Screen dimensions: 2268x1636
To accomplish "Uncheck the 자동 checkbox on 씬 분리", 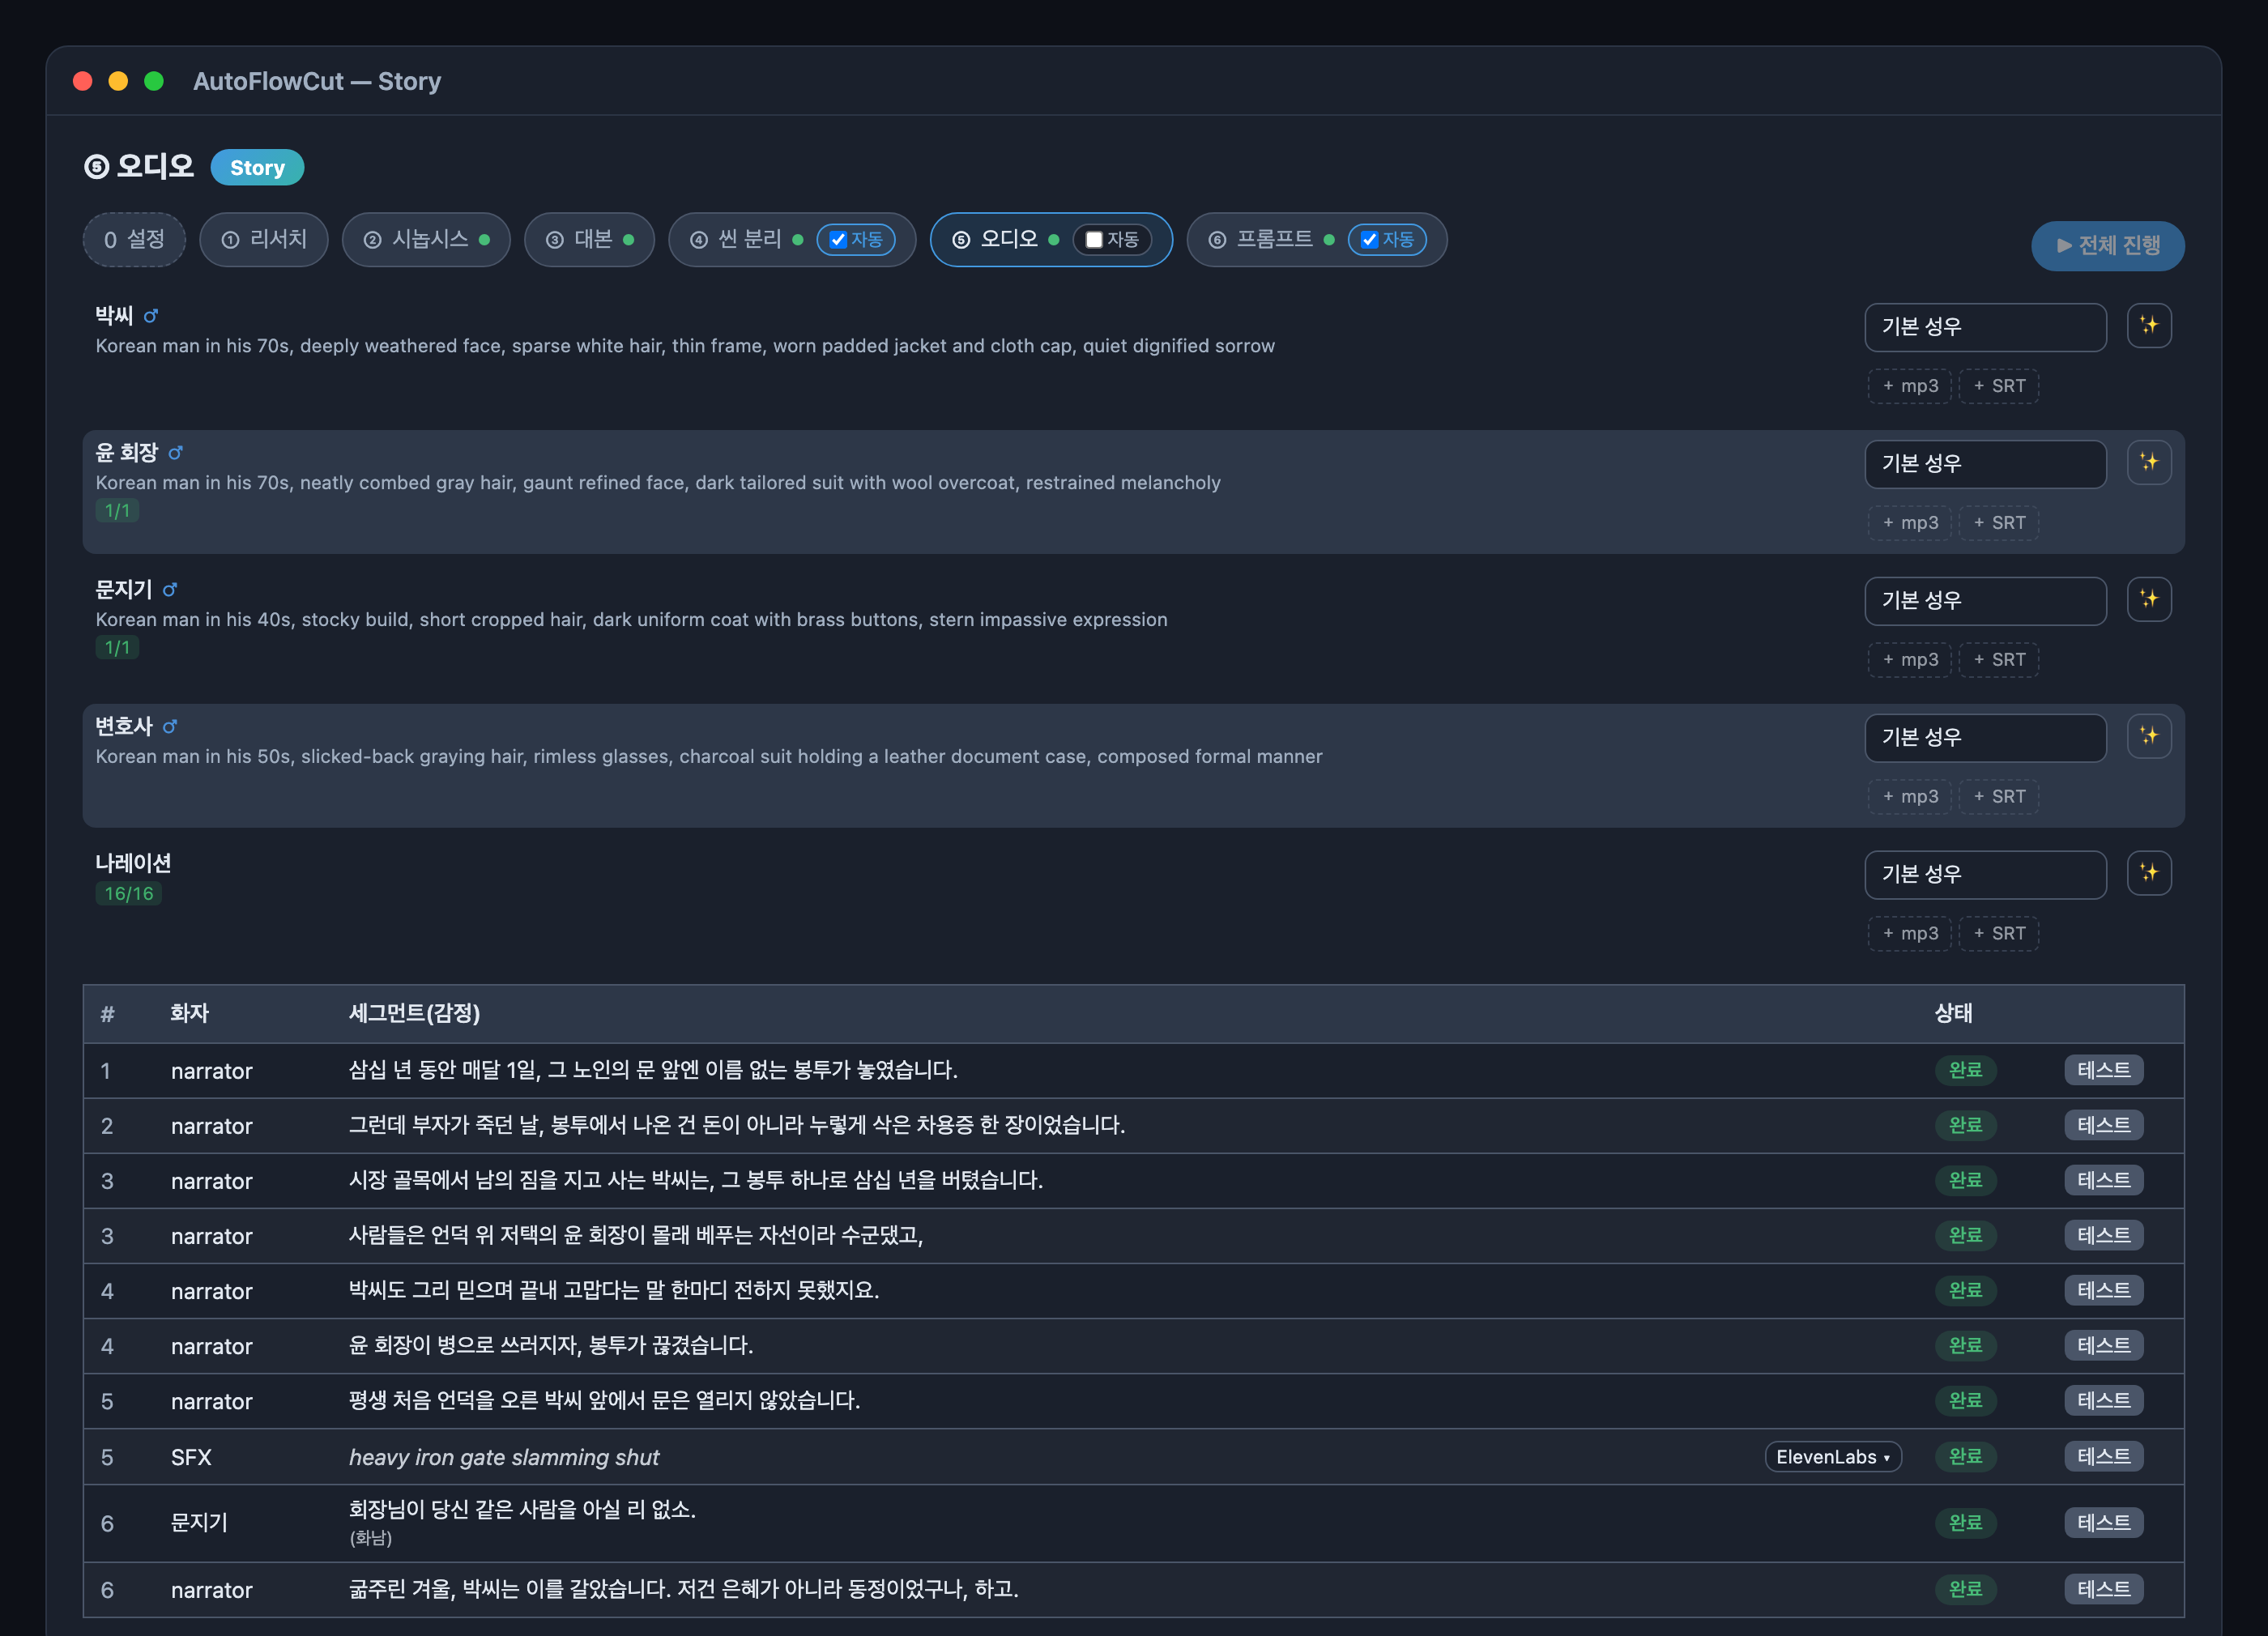I will [838, 240].
